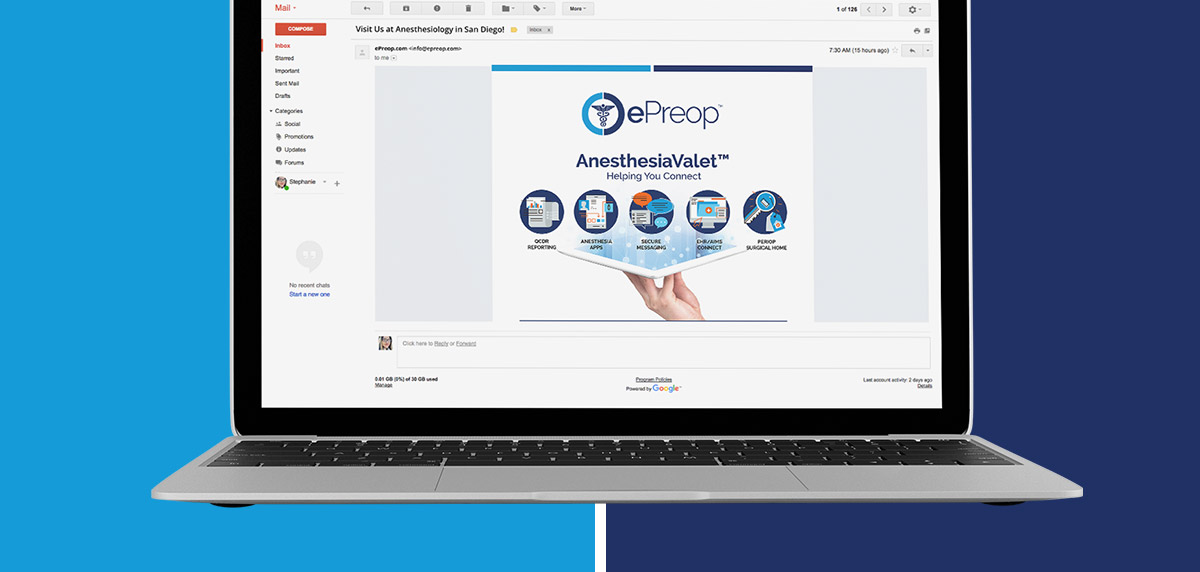The height and width of the screenshot is (572, 1200).
Task: Report the email as spam
Action: point(437,9)
